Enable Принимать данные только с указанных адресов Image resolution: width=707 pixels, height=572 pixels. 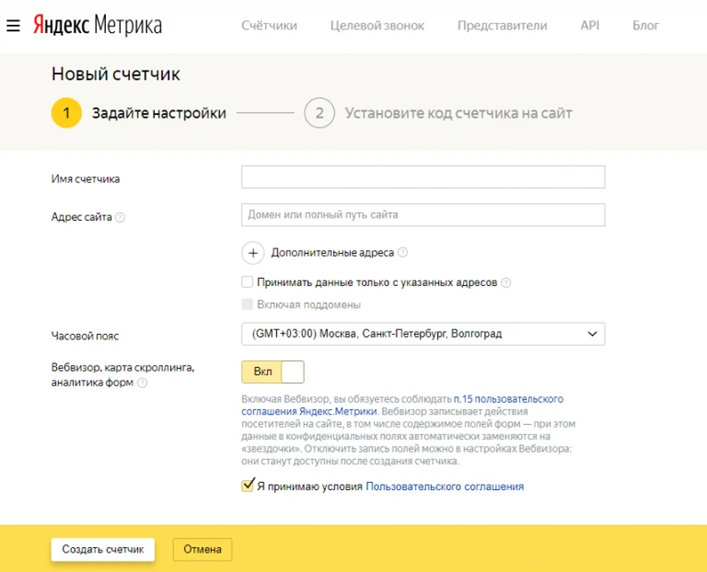pyautogui.click(x=247, y=283)
